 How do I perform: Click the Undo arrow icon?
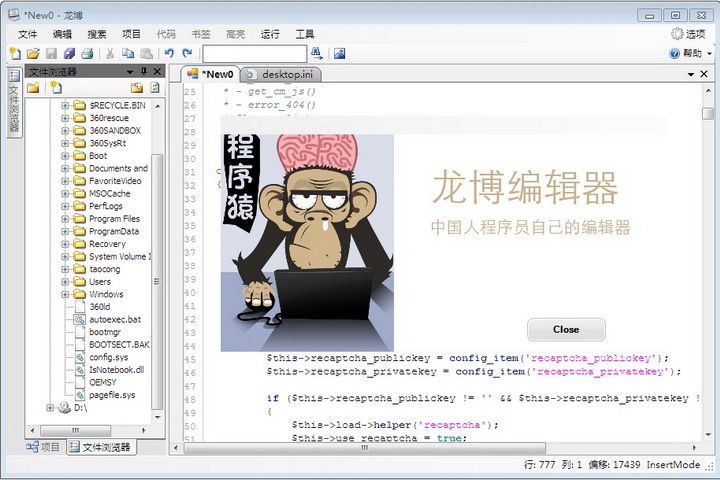[x=169, y=53]
